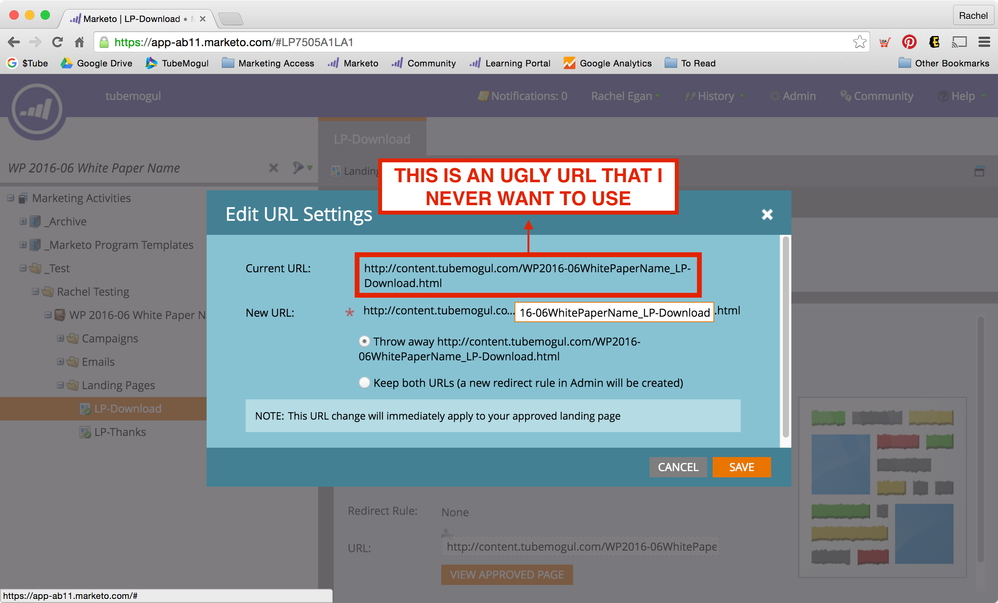Click the VIEW APPROVED PAGE button

point(507,574)
